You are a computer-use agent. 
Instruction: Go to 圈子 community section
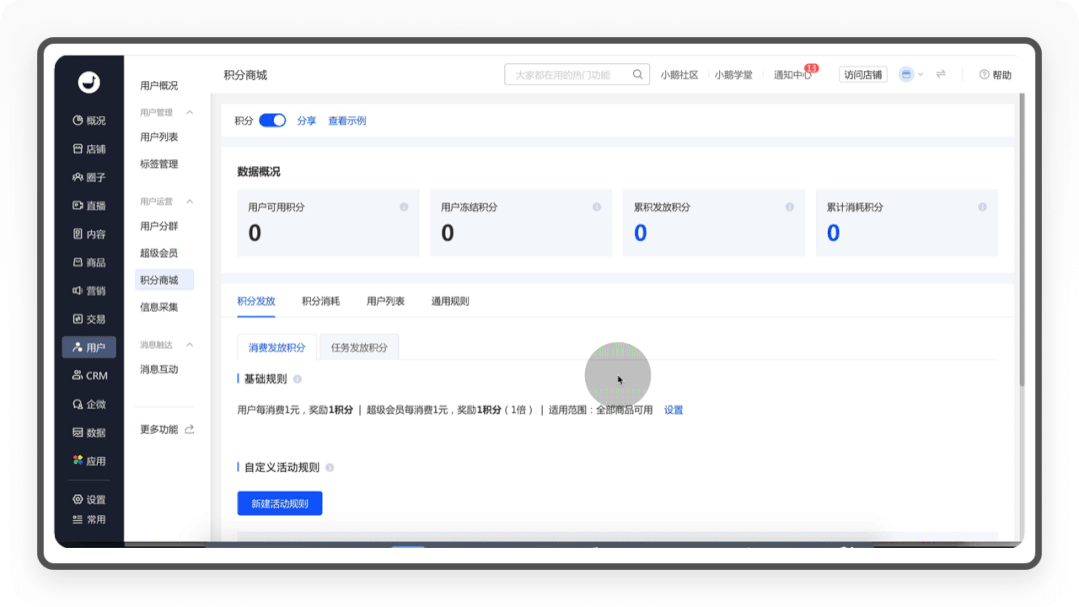[89, 177]
